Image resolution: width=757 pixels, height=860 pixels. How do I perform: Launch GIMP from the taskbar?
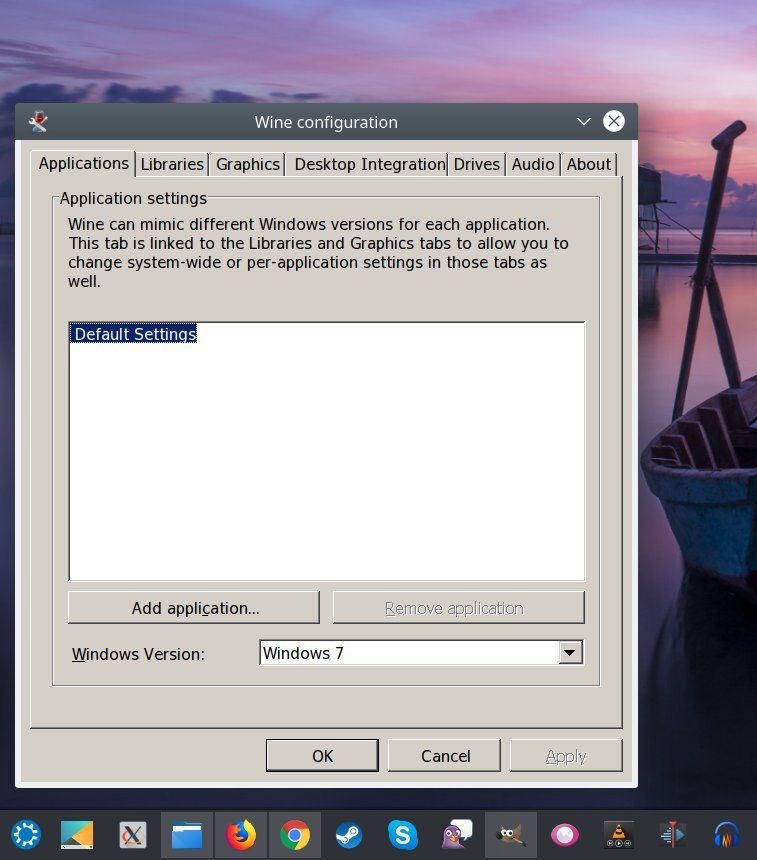tap(511, 835)
